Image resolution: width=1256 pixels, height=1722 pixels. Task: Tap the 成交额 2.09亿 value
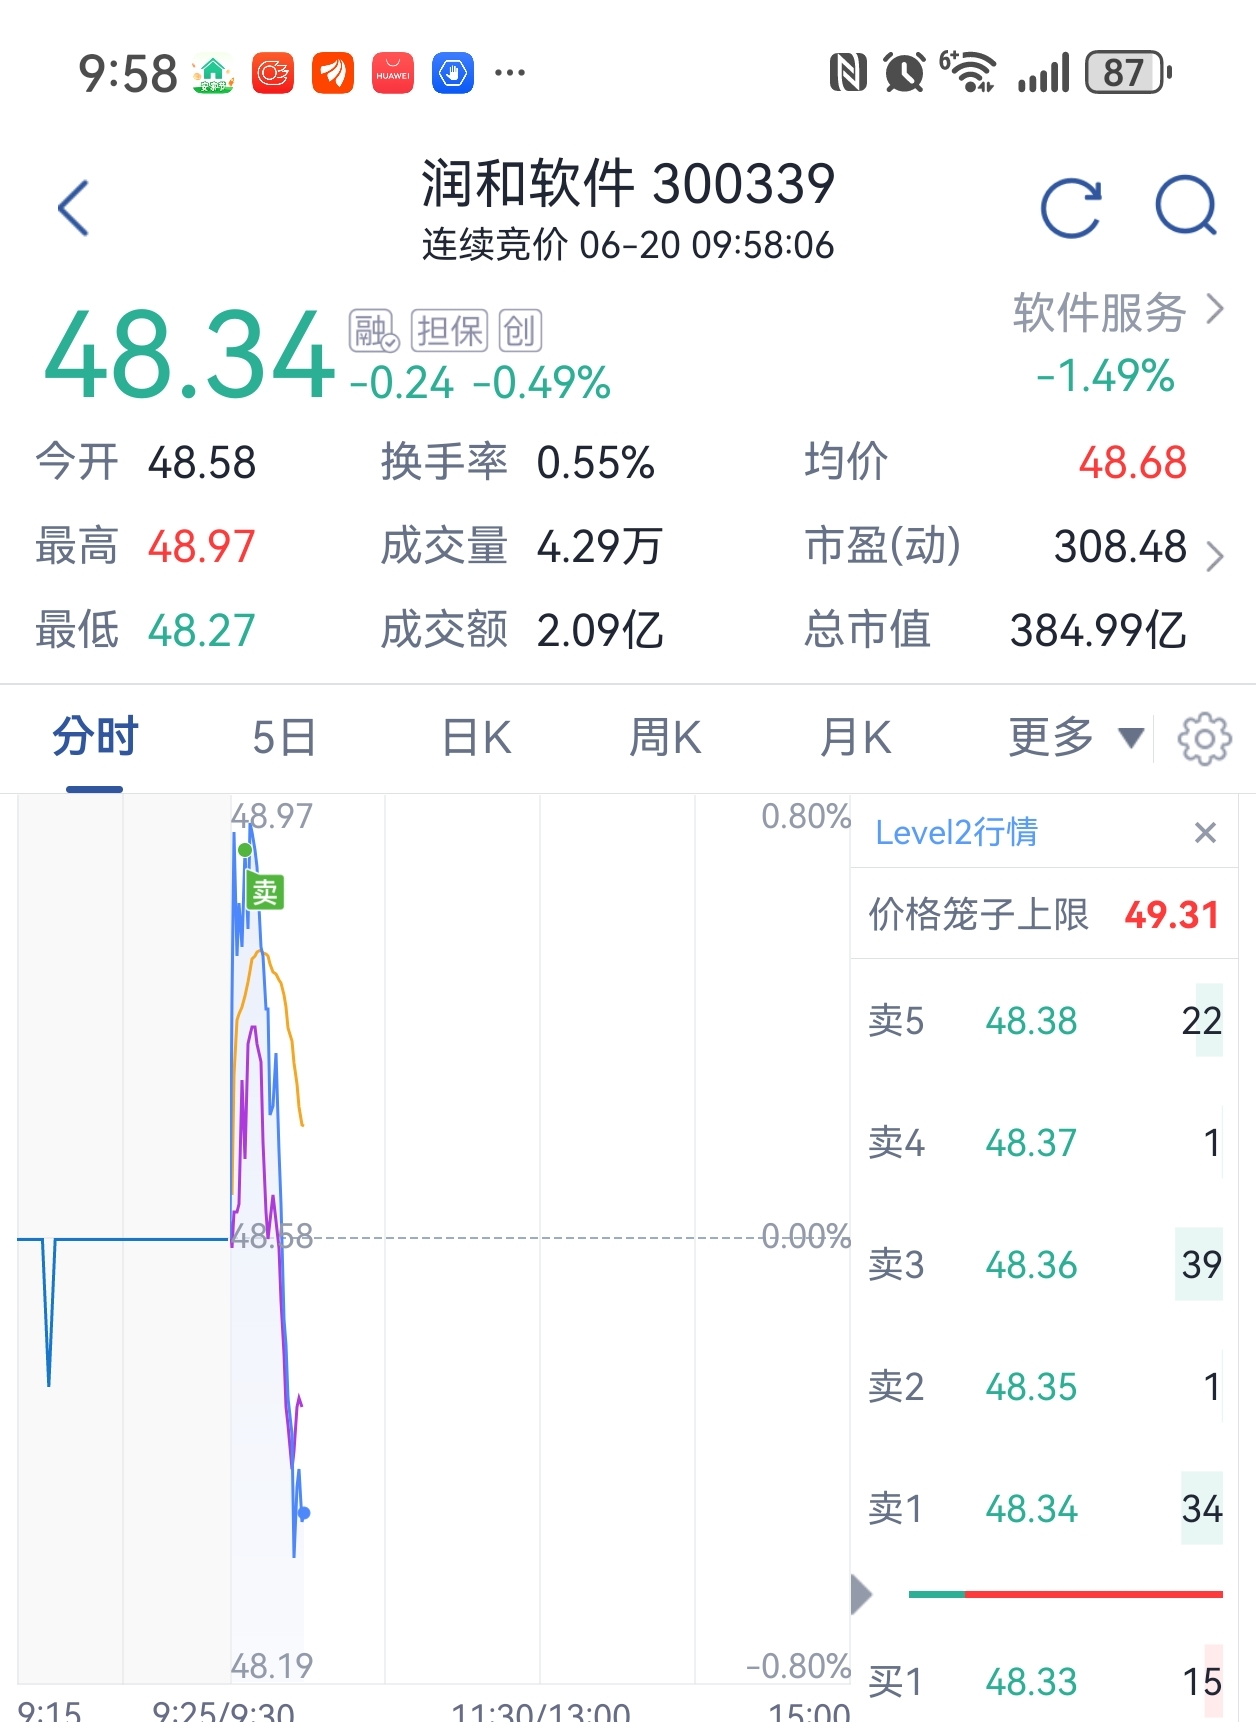599,631
